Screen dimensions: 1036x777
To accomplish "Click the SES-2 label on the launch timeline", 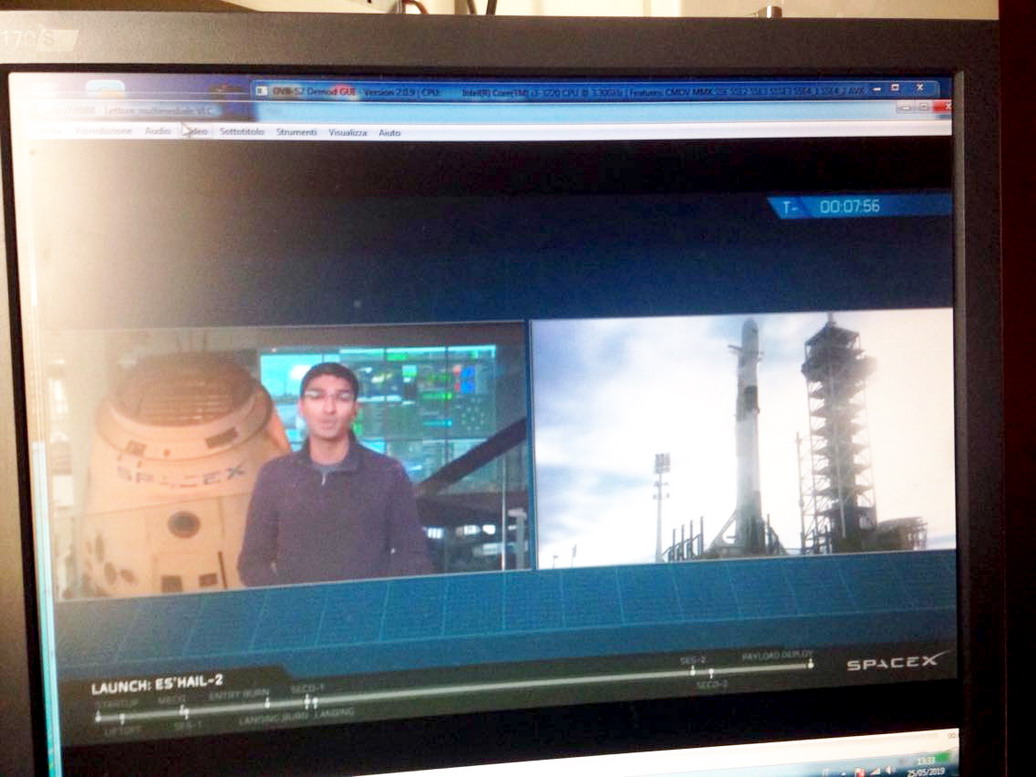I will pos(693,660).
